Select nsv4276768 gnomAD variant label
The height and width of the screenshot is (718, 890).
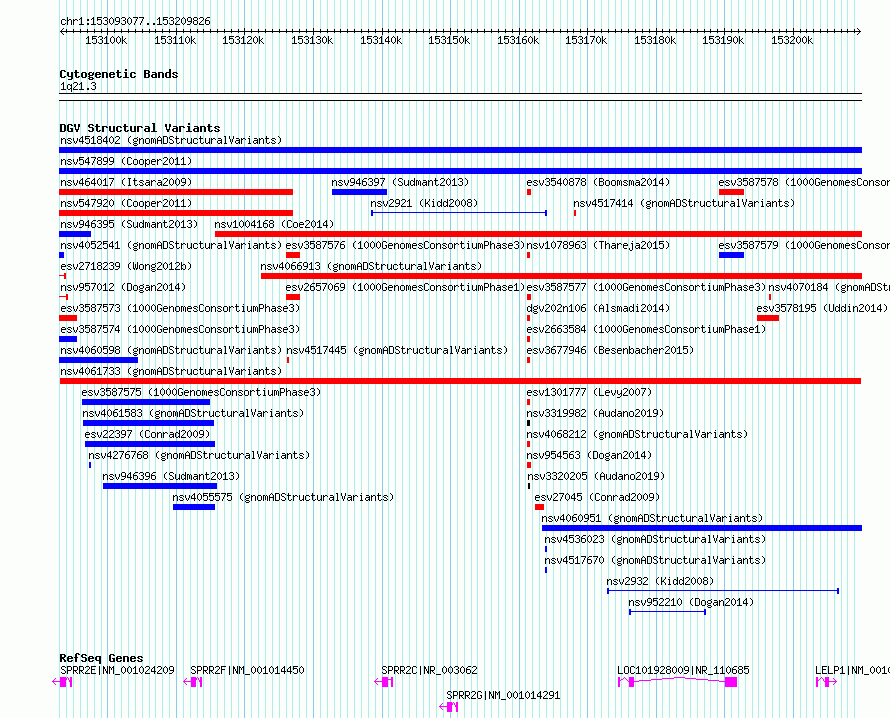(199, 455)
